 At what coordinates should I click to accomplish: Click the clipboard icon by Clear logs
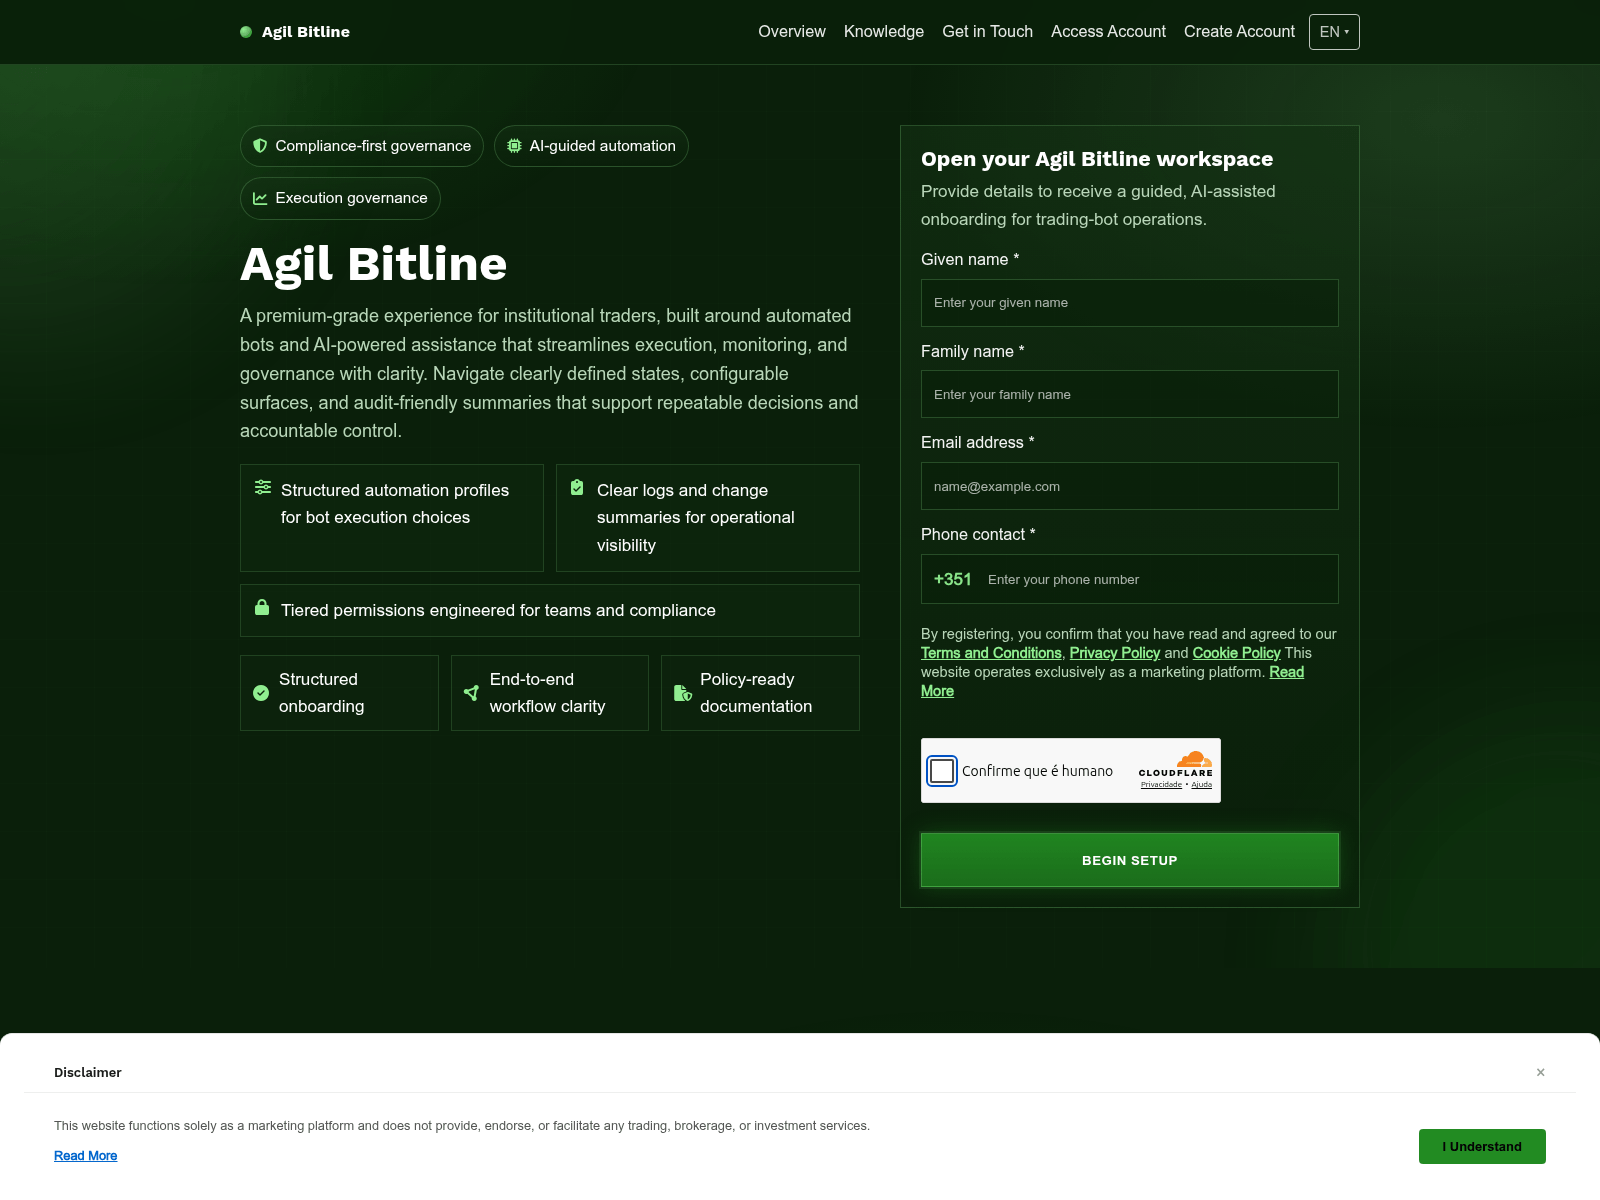pyautogui.click(x=577, y=487)
